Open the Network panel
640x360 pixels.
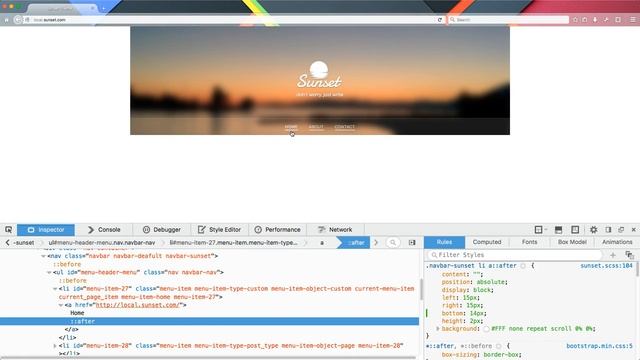point(335,230)
